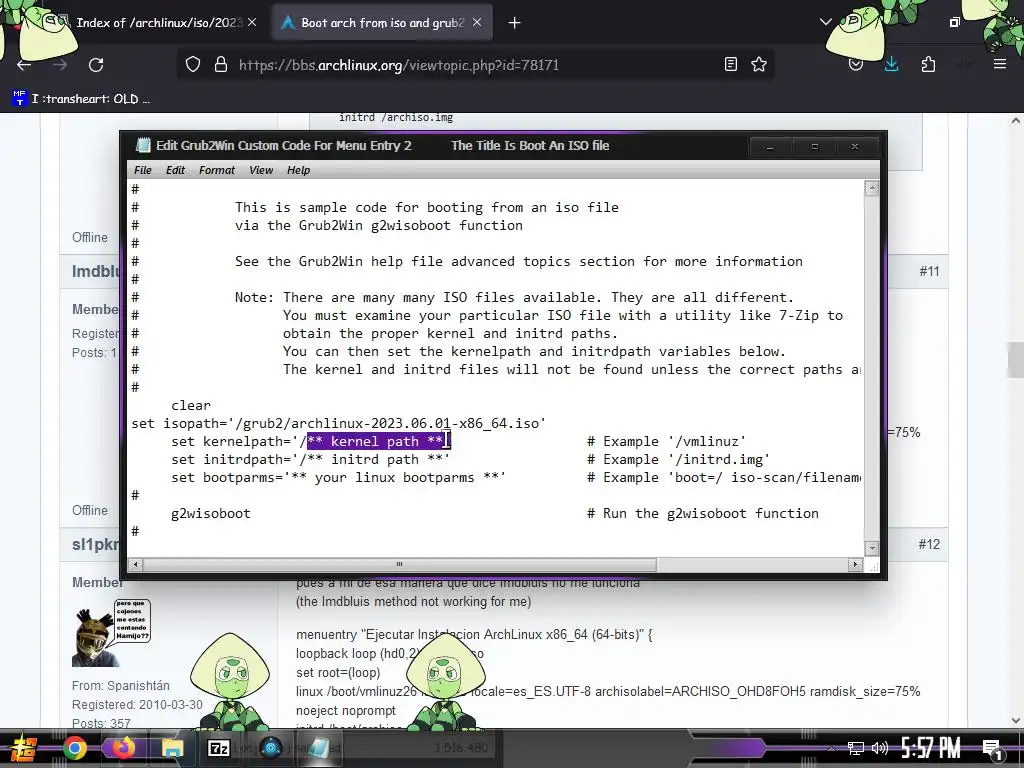Click the editor vertical scrollbar up arrow
Viewport: 1024px width, 768px height.
871,189
